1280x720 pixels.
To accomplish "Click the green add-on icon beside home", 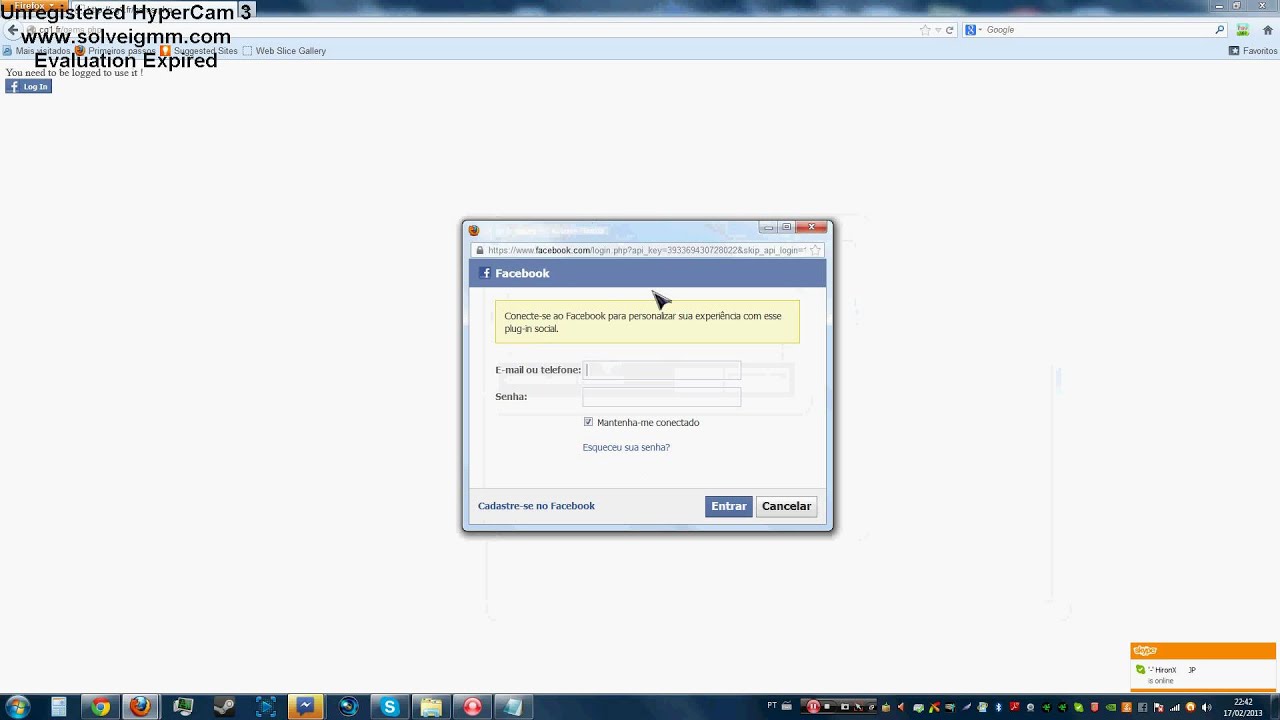I will tap(1243, 30).
